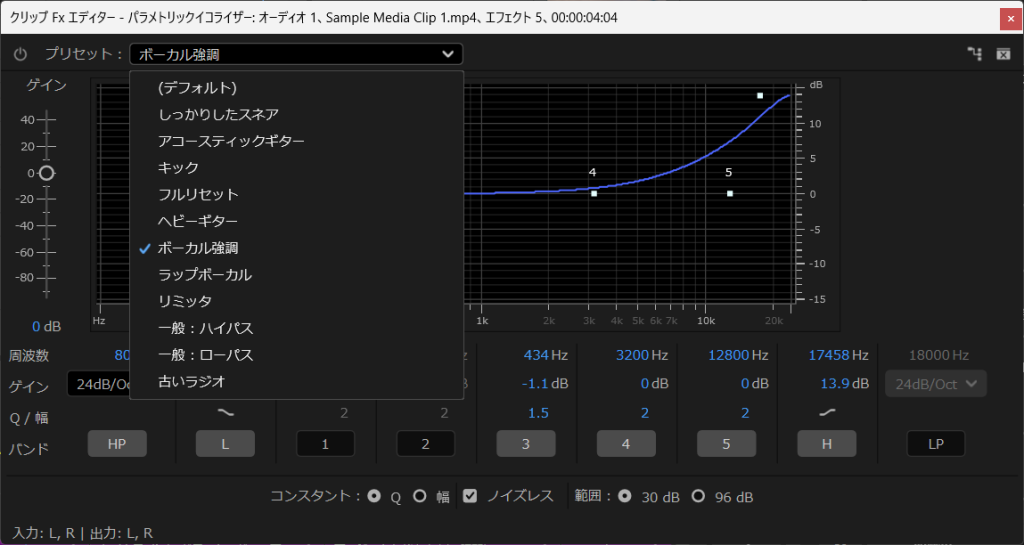Click the Q value 2 above band 5
Image resolution: width=1024 pixels, height=545 pixels.
tap(745, 413)
